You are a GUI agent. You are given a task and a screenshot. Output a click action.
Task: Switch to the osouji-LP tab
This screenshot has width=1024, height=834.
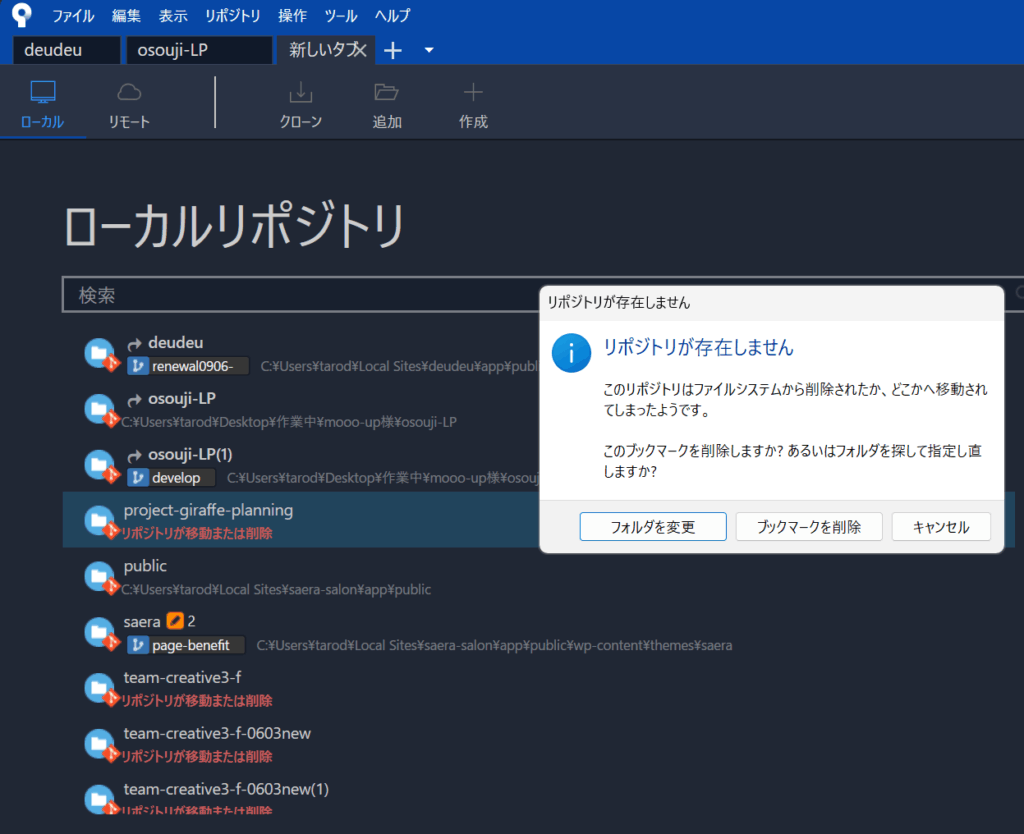tap(198, 50)
